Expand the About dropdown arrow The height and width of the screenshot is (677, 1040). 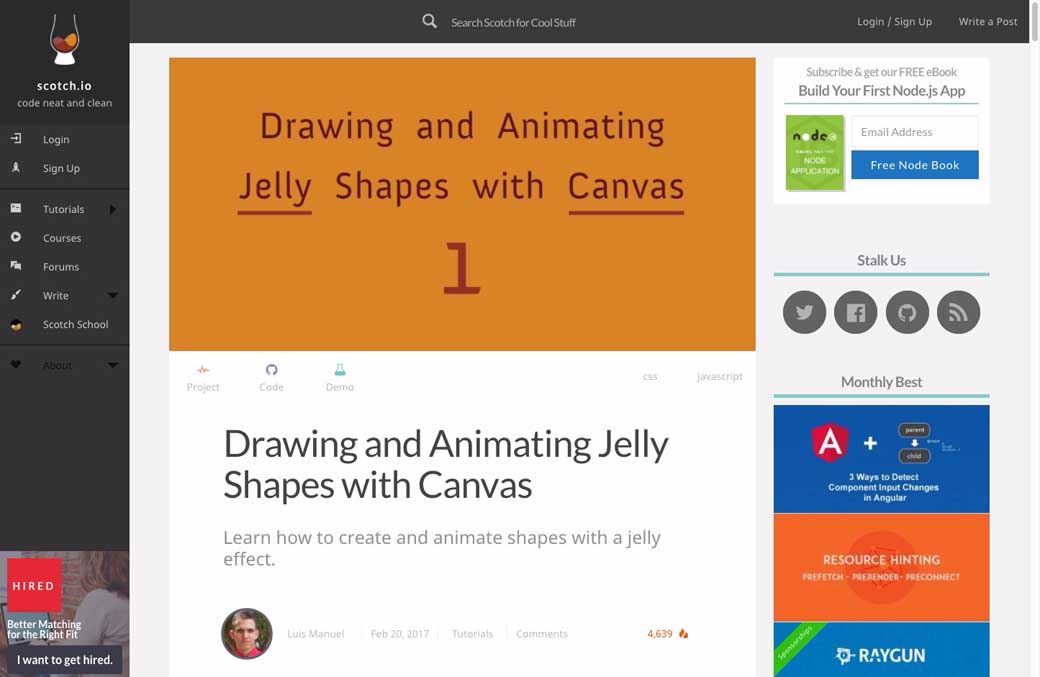(113, 366)
